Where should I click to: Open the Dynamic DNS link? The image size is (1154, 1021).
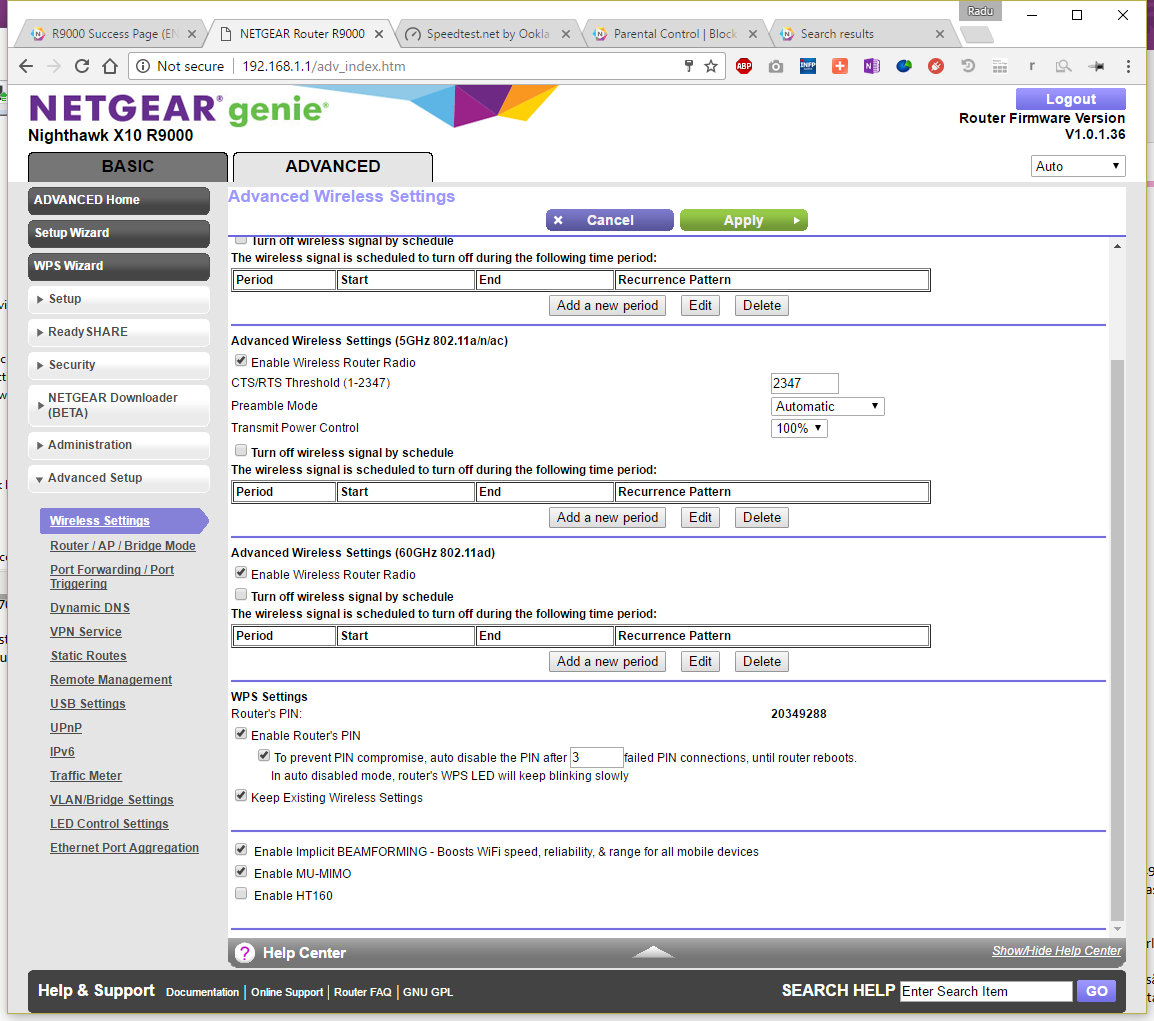click(90, 608)
